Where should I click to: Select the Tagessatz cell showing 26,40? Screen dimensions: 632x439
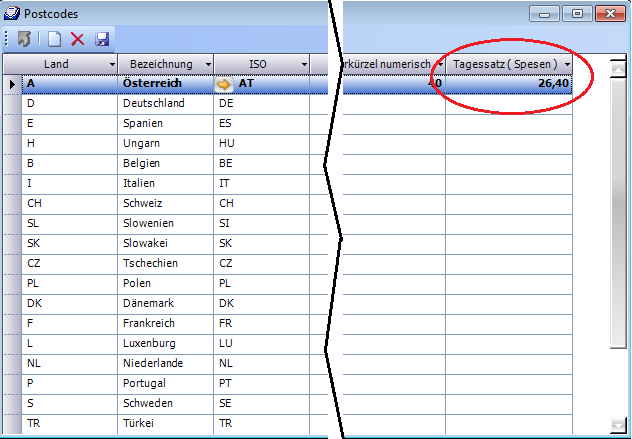tap(509, 84)
